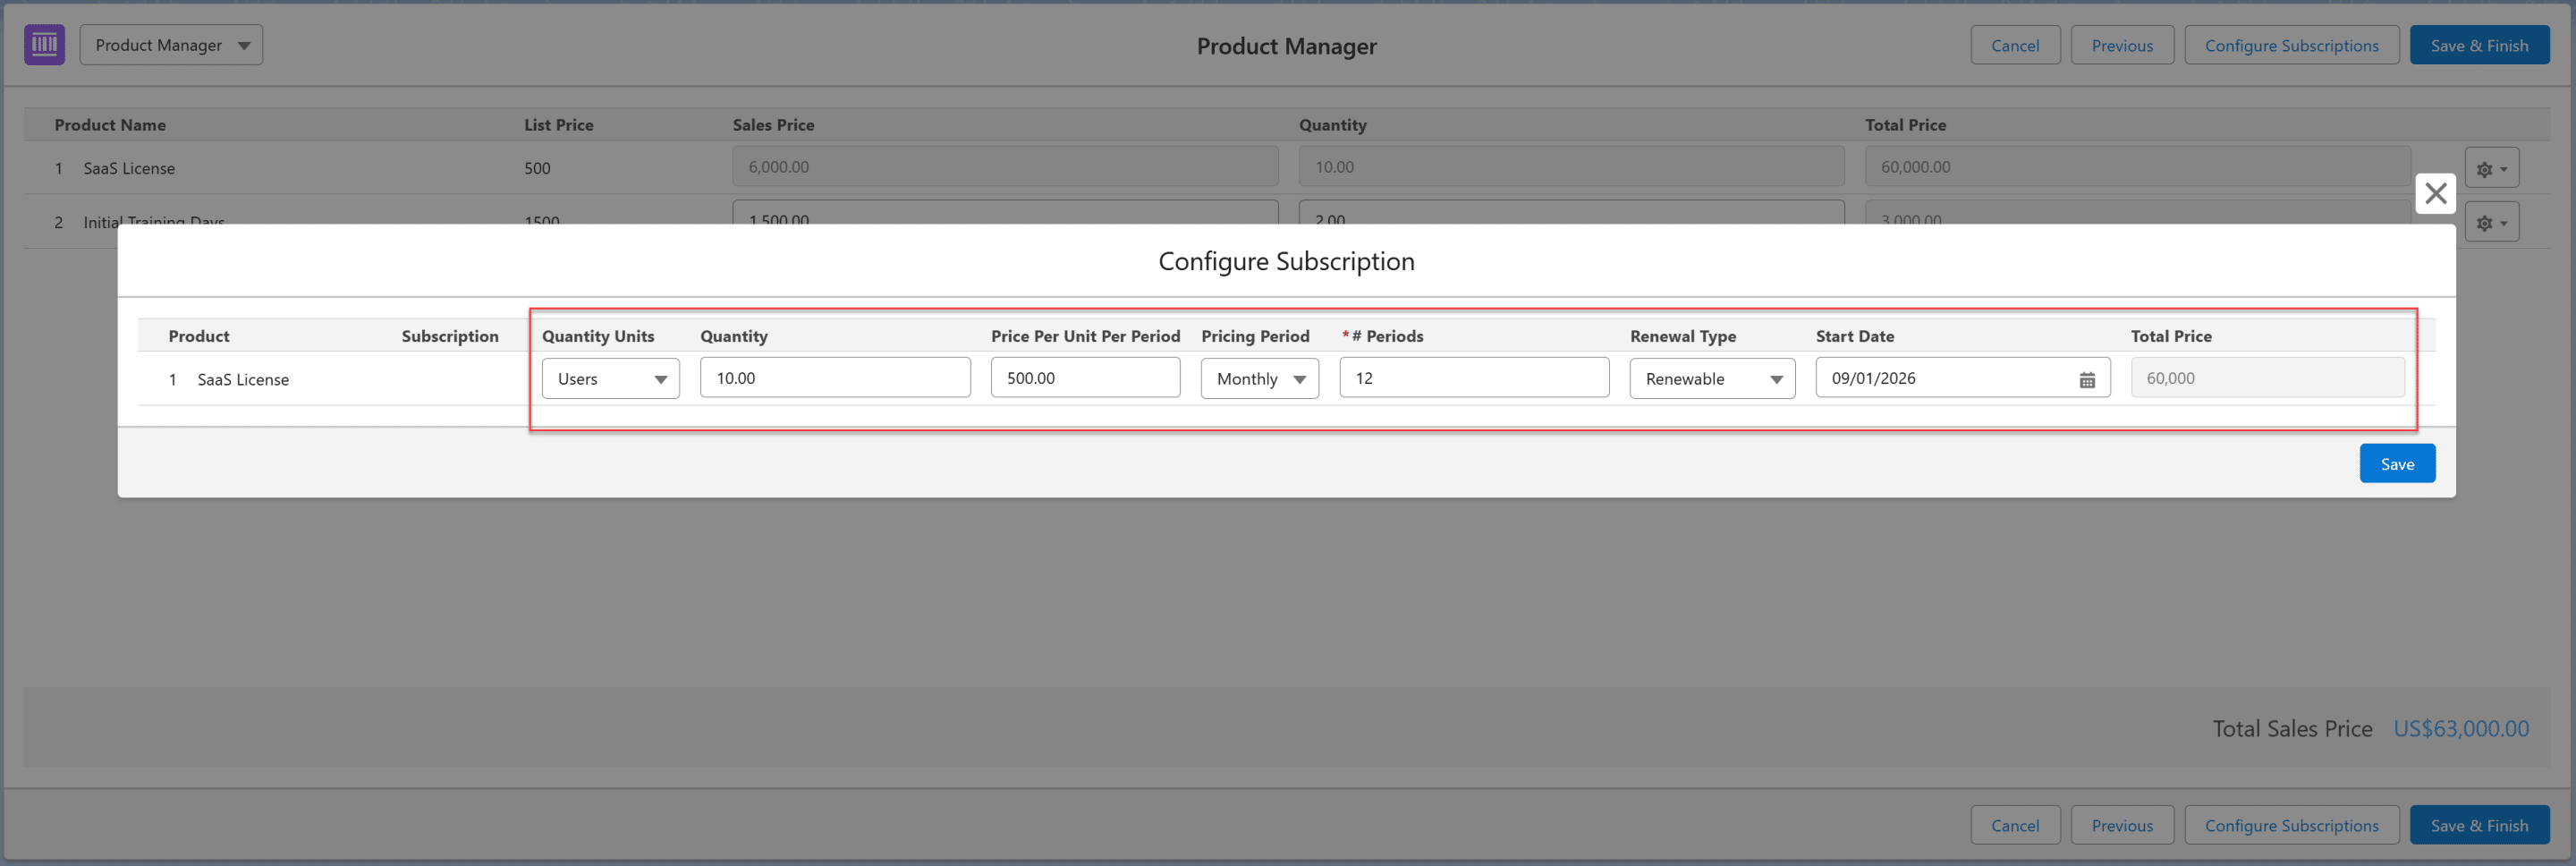2576x866 pixels.
Task: Click the top Previous button
Action: click(x=2121, y=46)
